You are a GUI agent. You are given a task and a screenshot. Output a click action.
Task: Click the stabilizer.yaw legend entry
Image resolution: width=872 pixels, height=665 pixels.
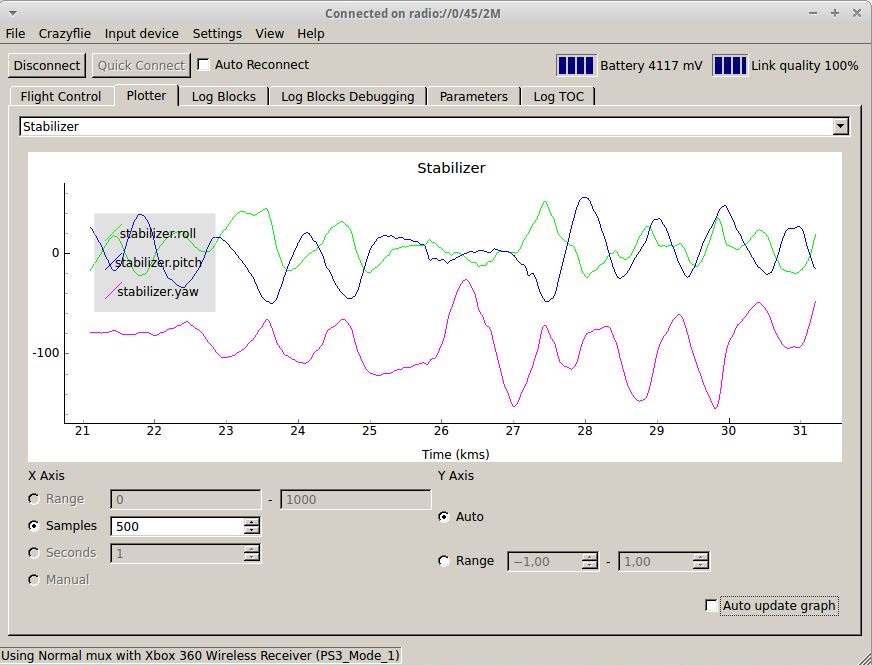coord(157,292)
